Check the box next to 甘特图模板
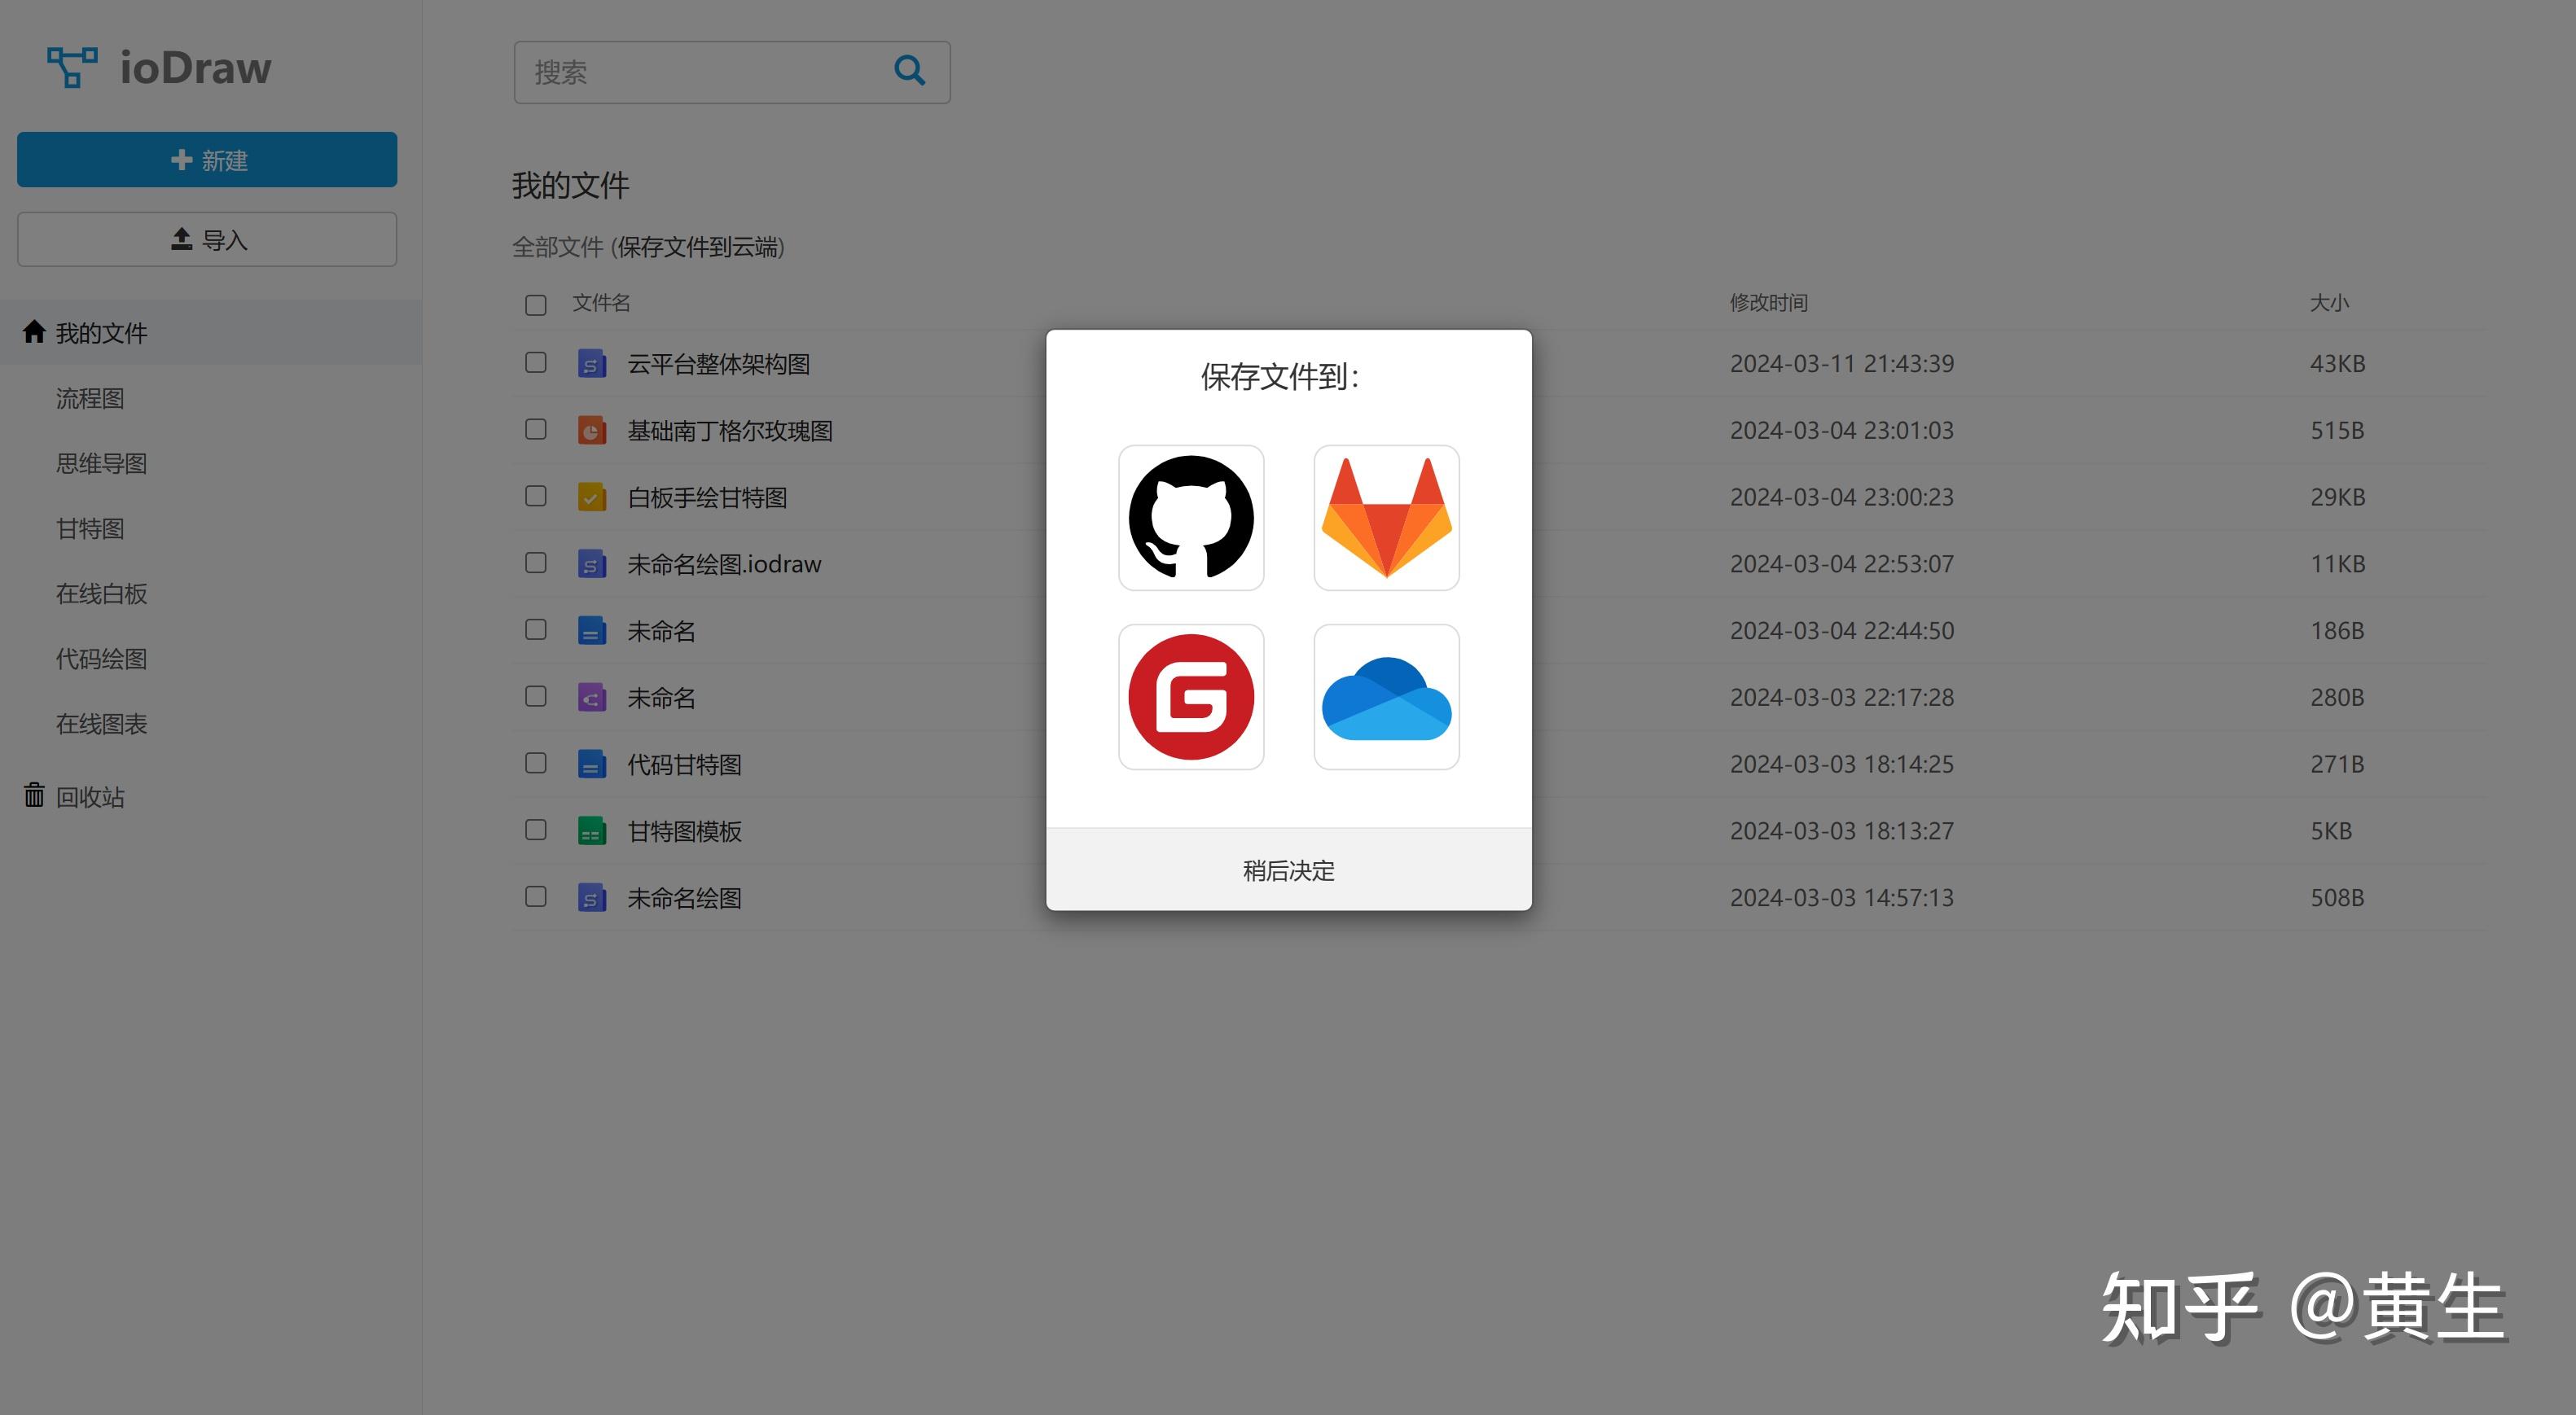Screen dimensions: 2576x1415 coord(535,830)
